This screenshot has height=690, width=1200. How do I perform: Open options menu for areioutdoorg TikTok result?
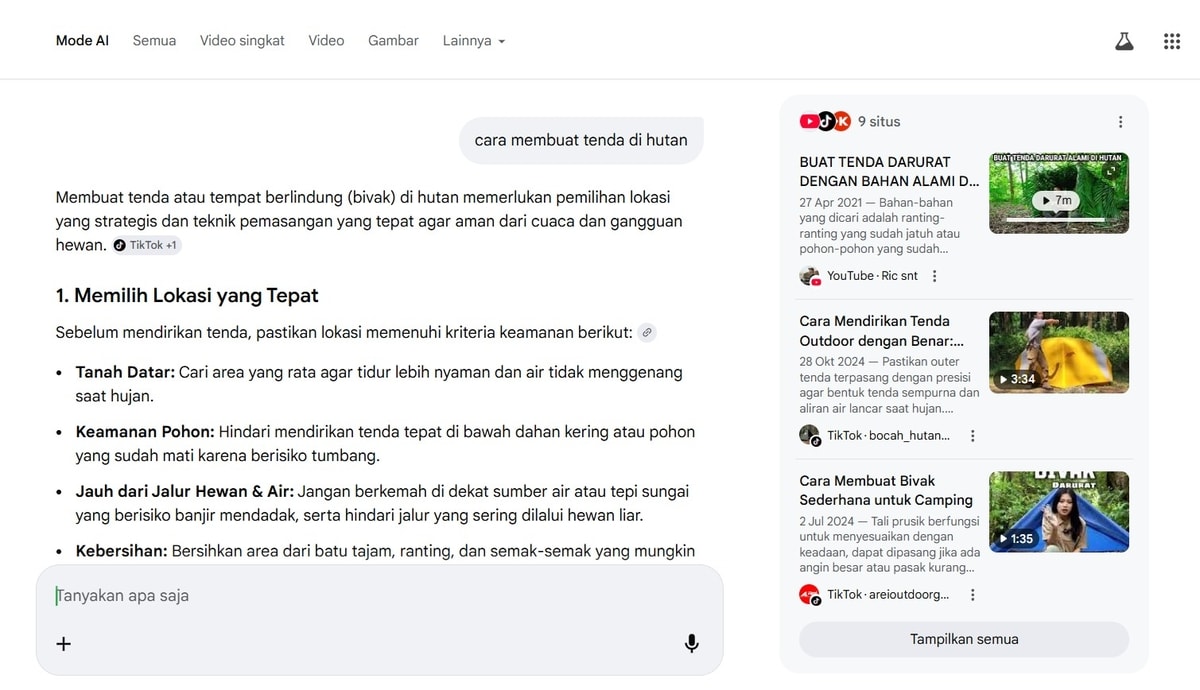pos(972,594)
